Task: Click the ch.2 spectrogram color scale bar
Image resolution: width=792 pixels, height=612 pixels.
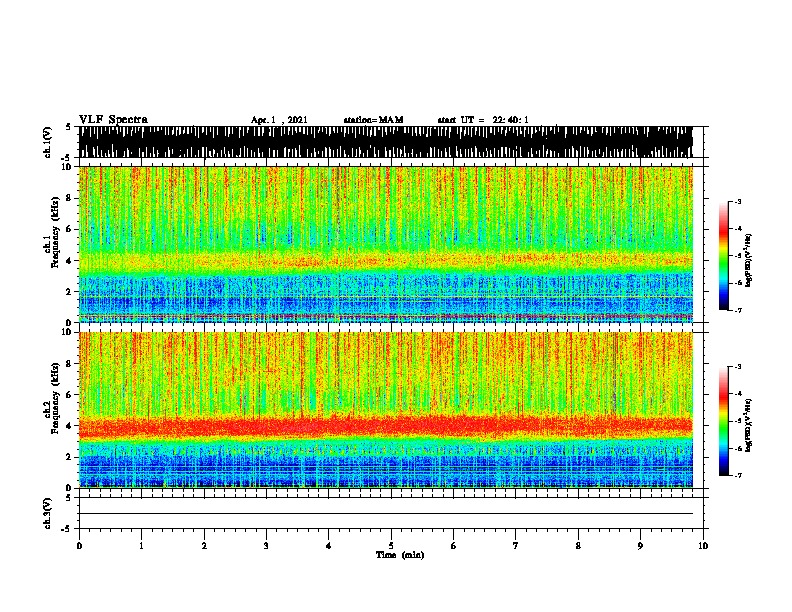Action: tap(723, 421)
